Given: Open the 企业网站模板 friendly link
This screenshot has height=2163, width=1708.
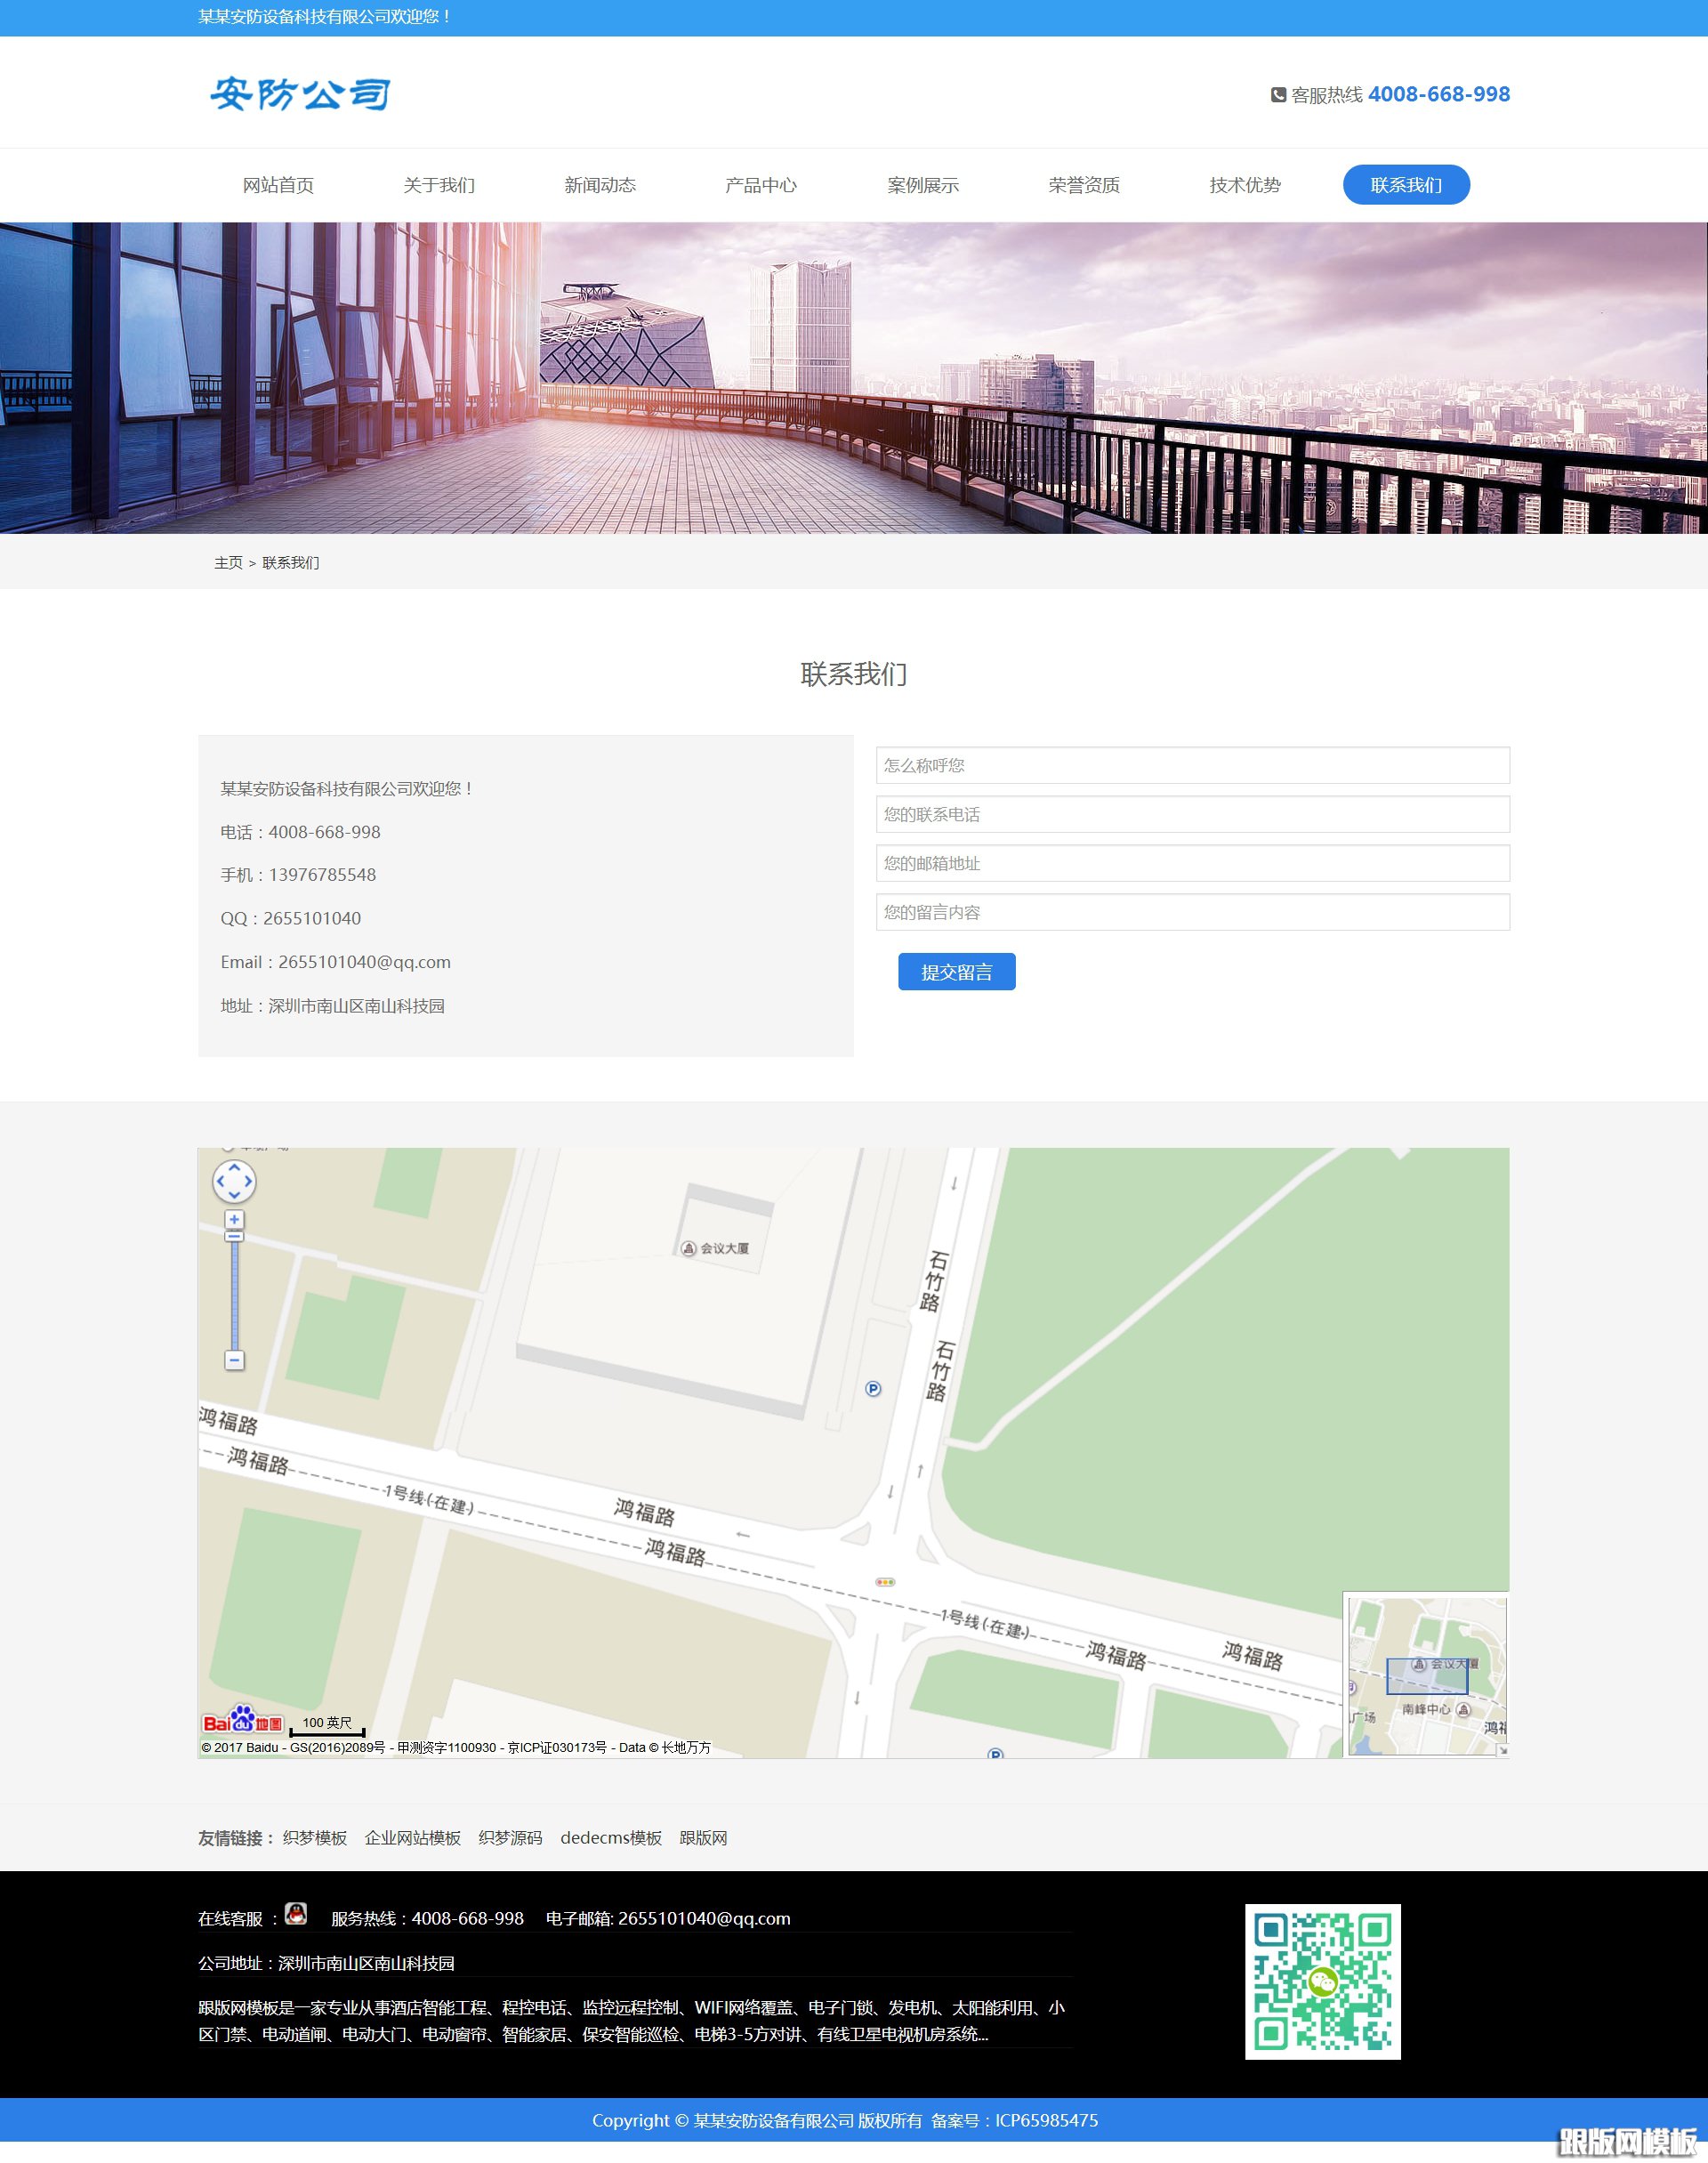Looking at the screenshot, I should pyautogui.click(x=413, y=1838).
